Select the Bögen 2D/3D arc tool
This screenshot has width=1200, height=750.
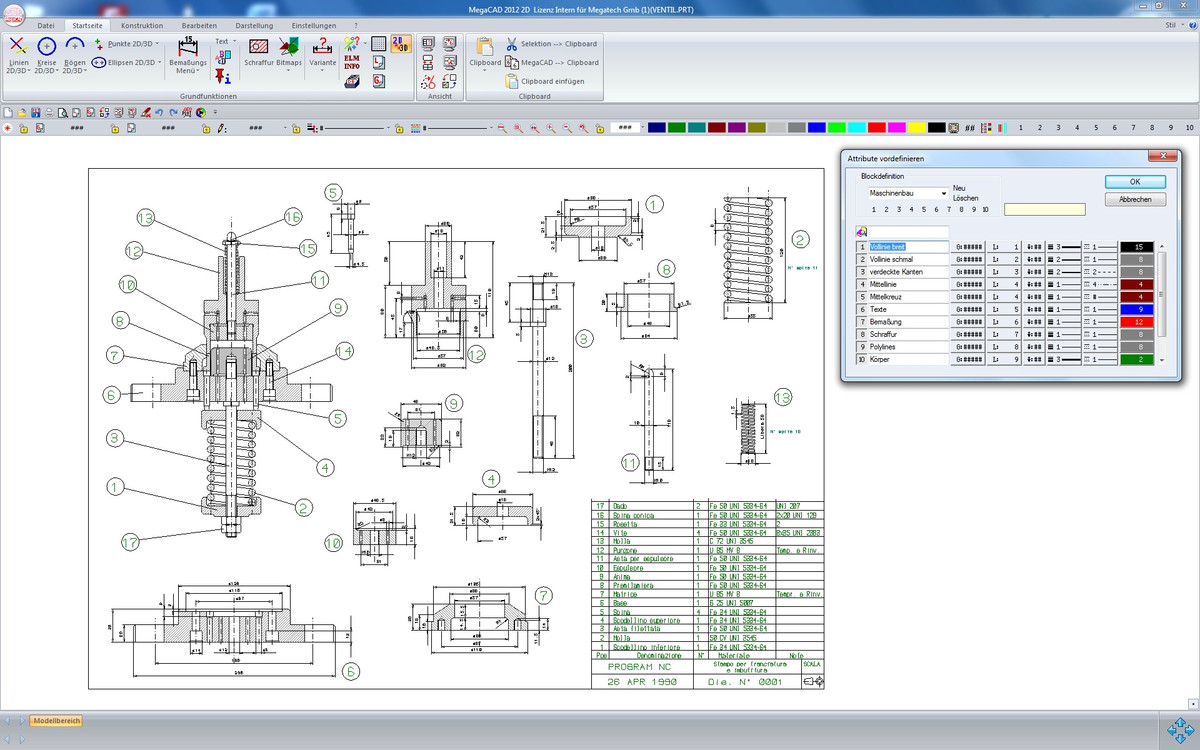(x=74, y=47)
